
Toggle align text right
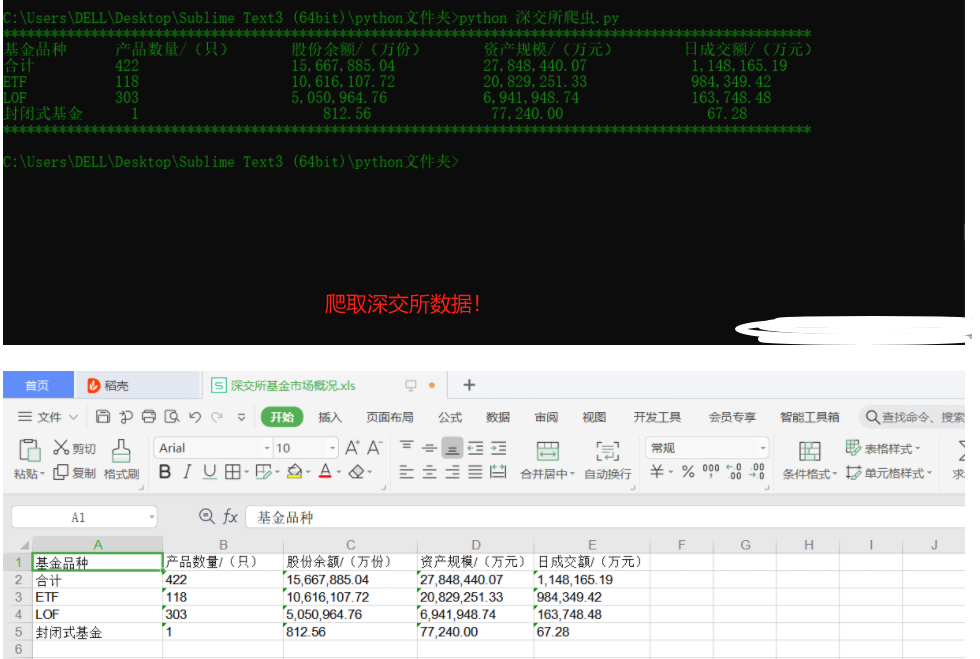click(452, 472)
